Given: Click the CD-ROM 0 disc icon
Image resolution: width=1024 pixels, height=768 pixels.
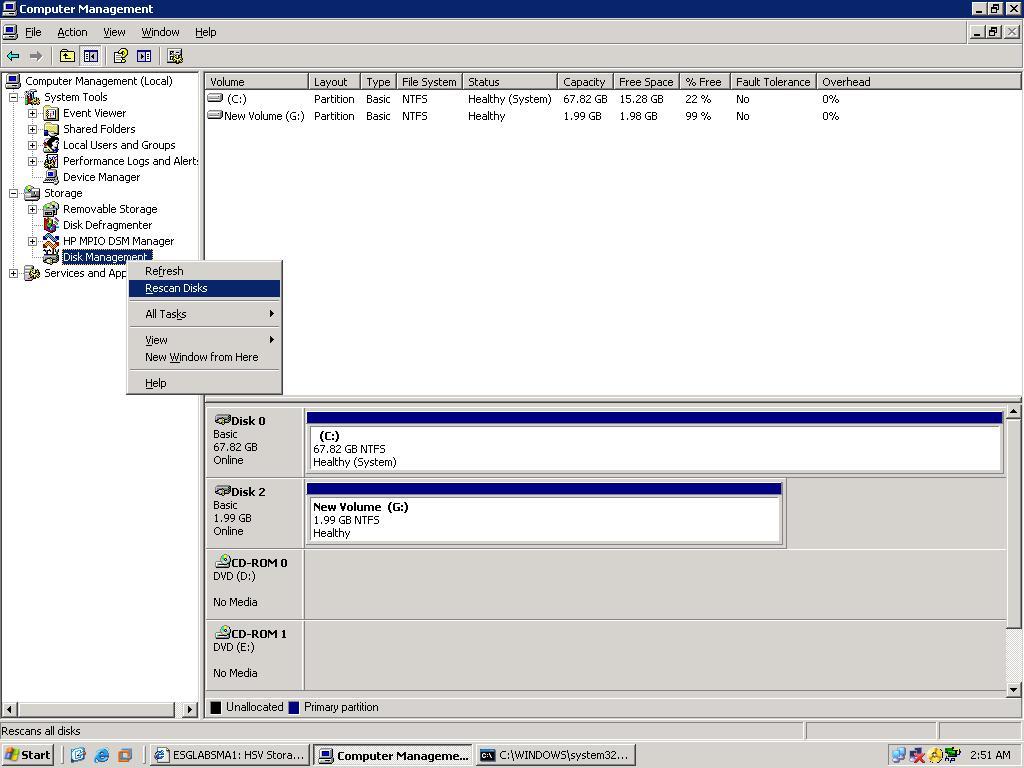Looking at the screenshot, I should coord(223,562).
